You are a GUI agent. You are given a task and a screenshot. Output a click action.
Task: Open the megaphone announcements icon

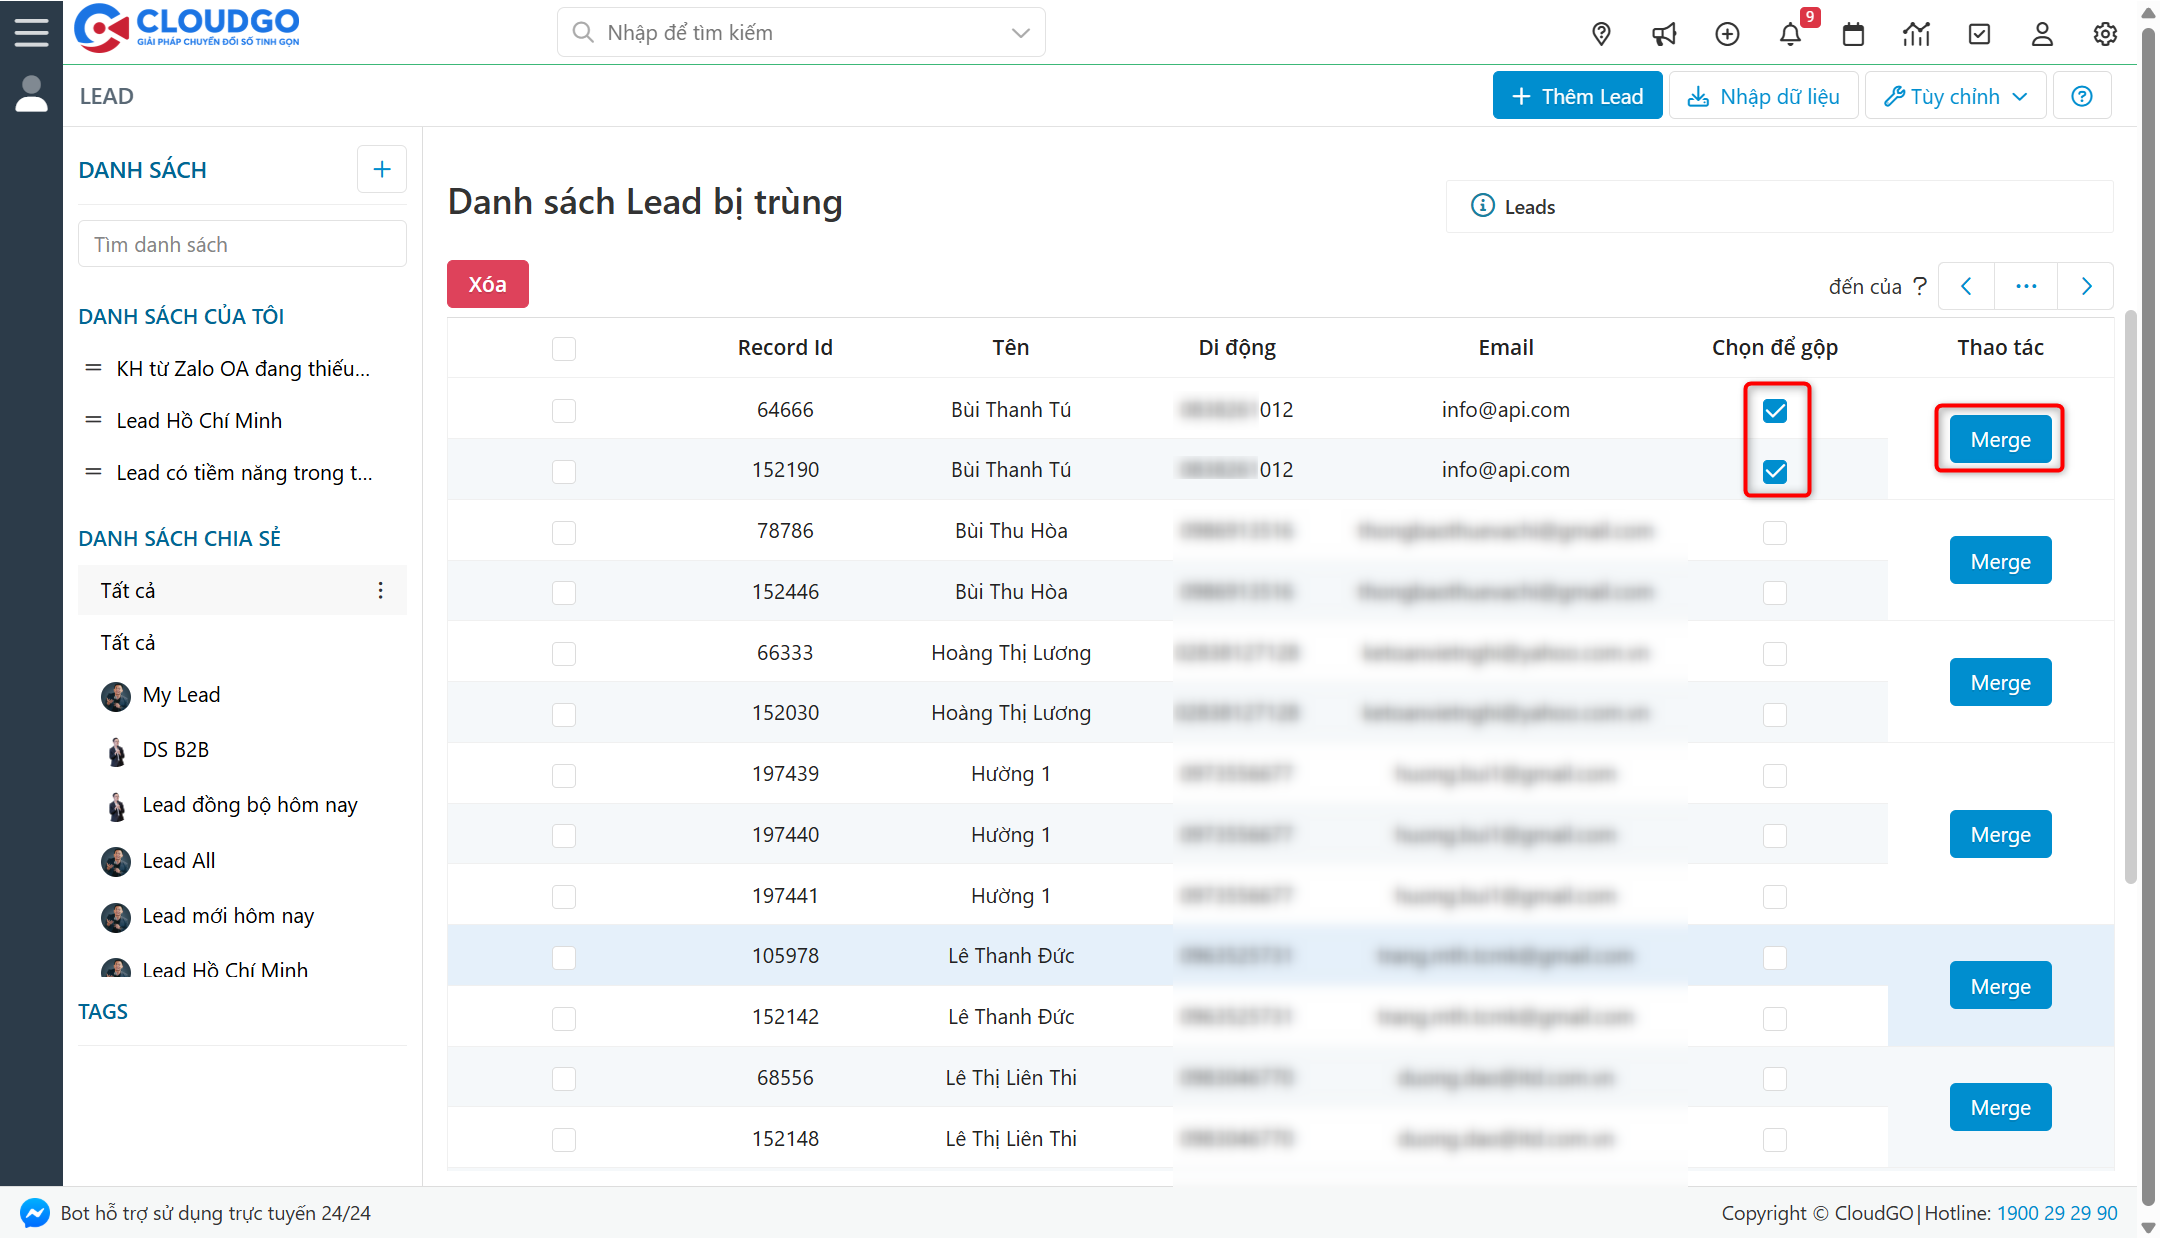coord(1664,34)
